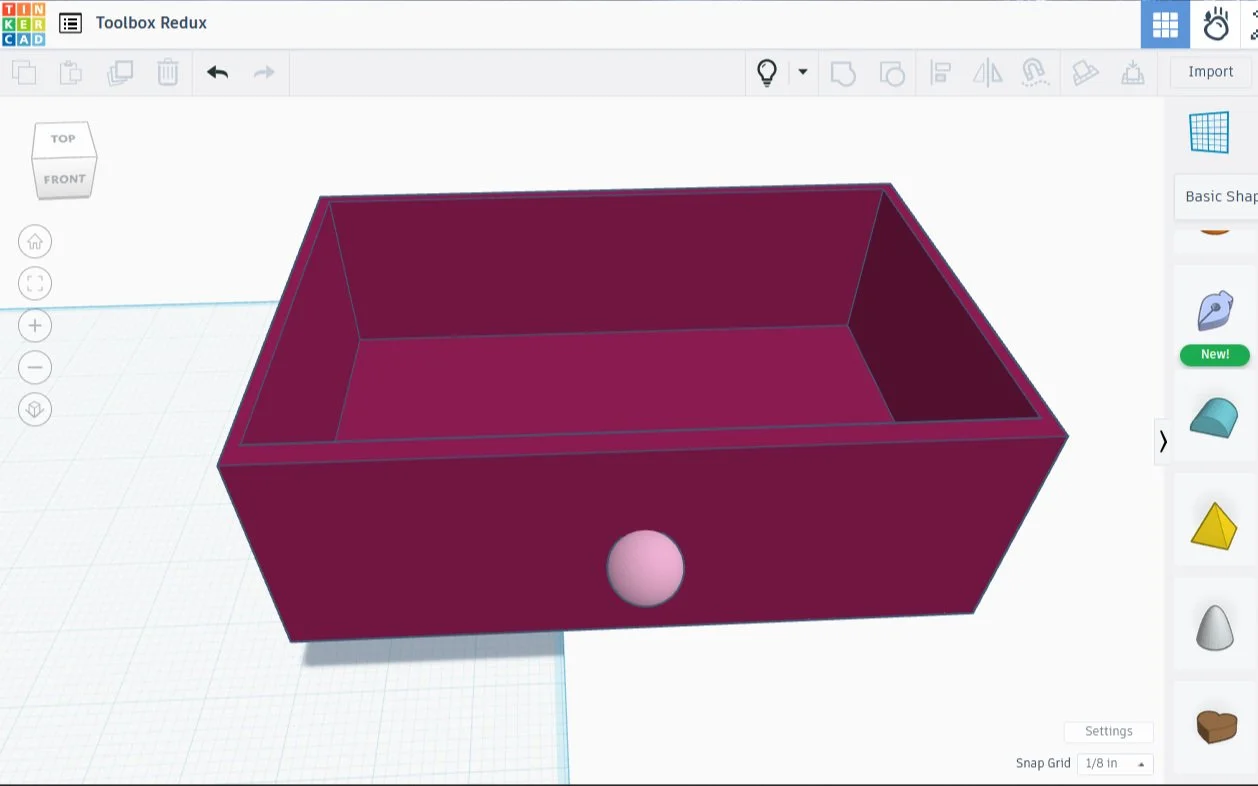This screenshot has width=1258, height=786.
Task: Open the designs list icon
Action: (x=70, y=23)
